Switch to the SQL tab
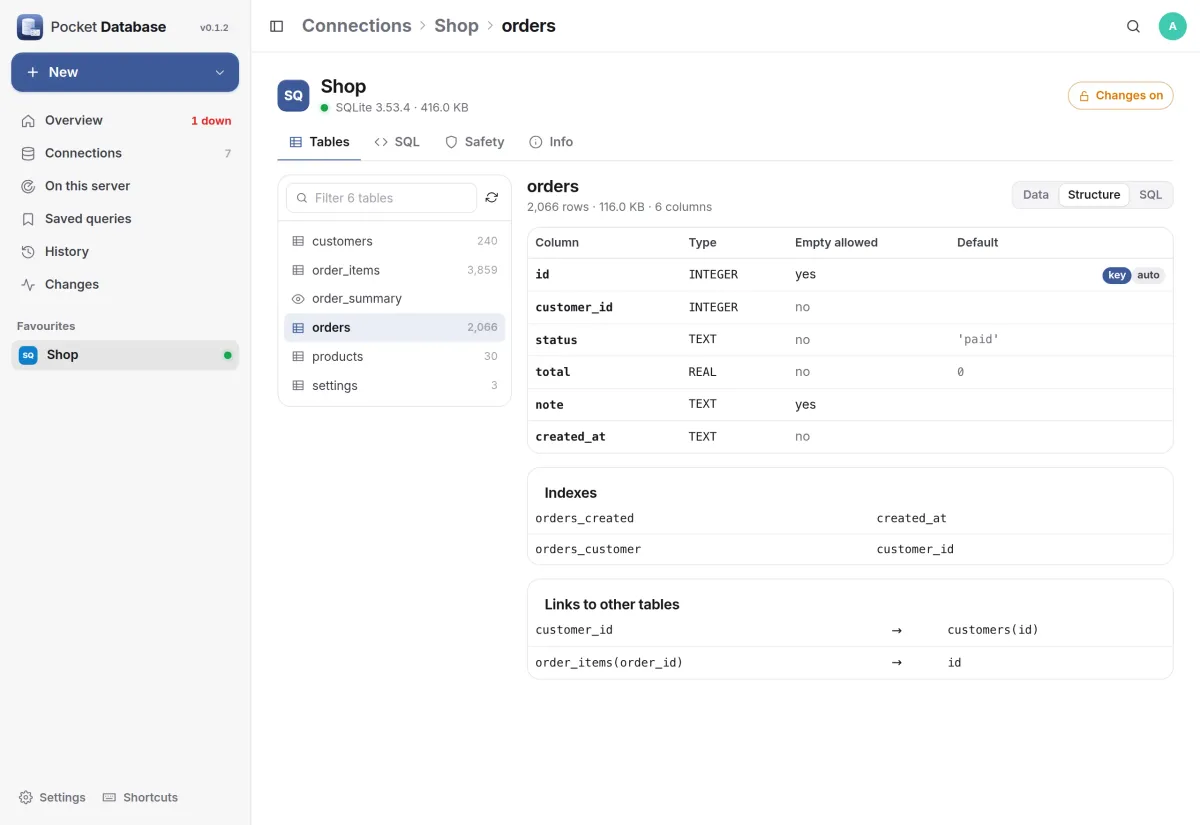The height and width of the screenshot is (825, 1200). point(397,142)
